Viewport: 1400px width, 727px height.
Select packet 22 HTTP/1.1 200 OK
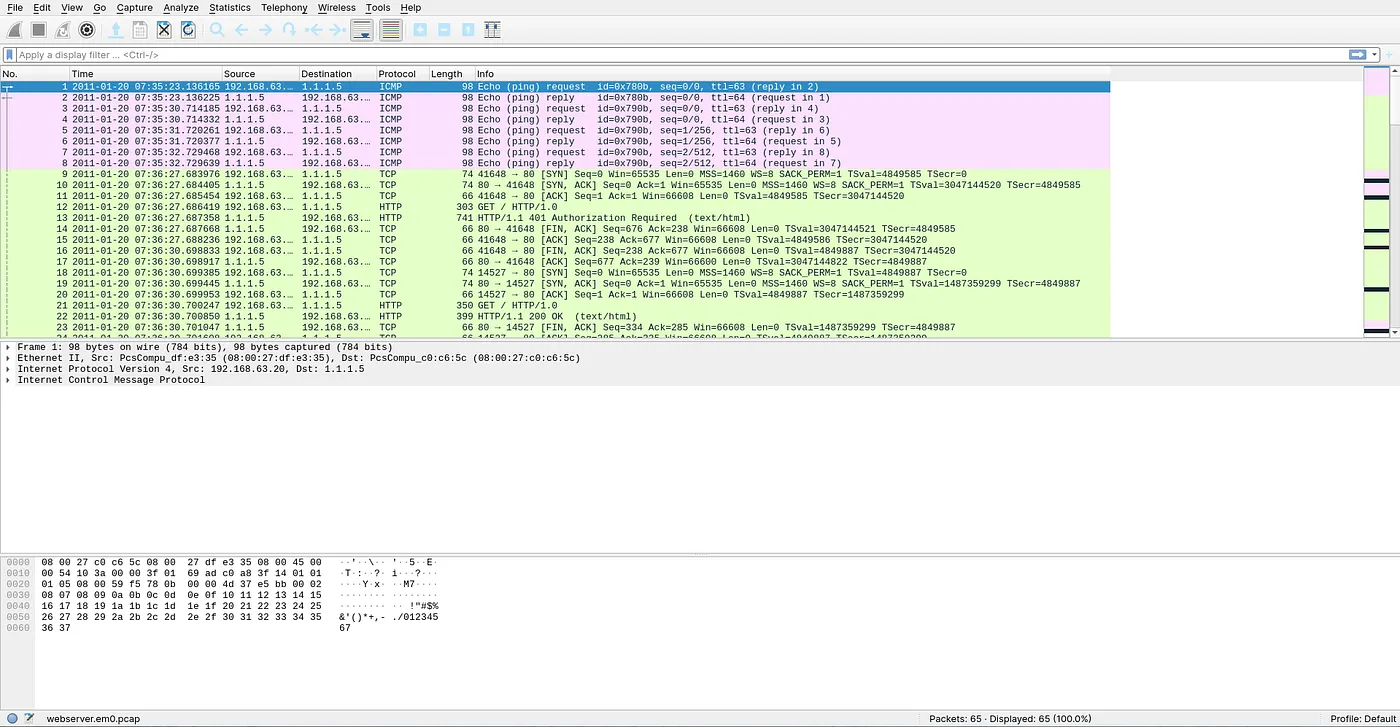555,316
